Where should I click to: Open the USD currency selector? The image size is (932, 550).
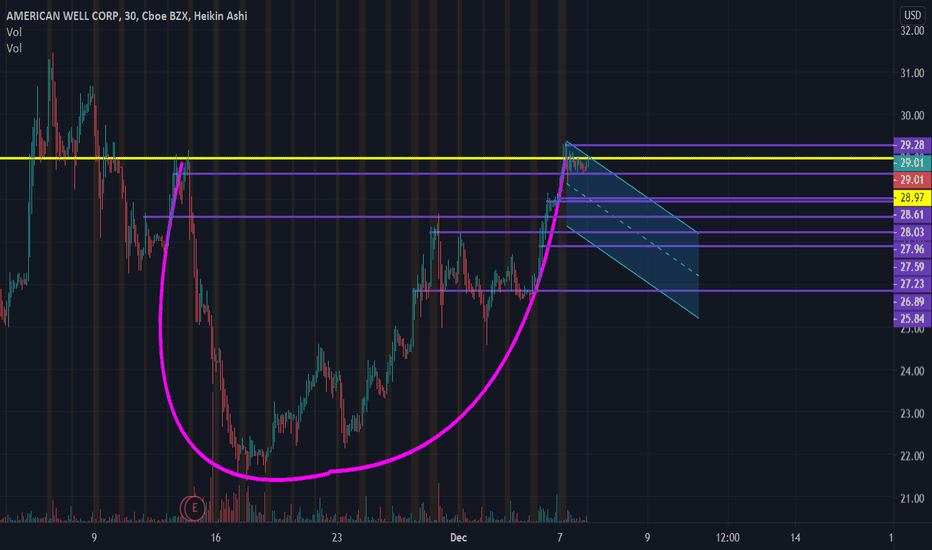[x=912, y=15]
